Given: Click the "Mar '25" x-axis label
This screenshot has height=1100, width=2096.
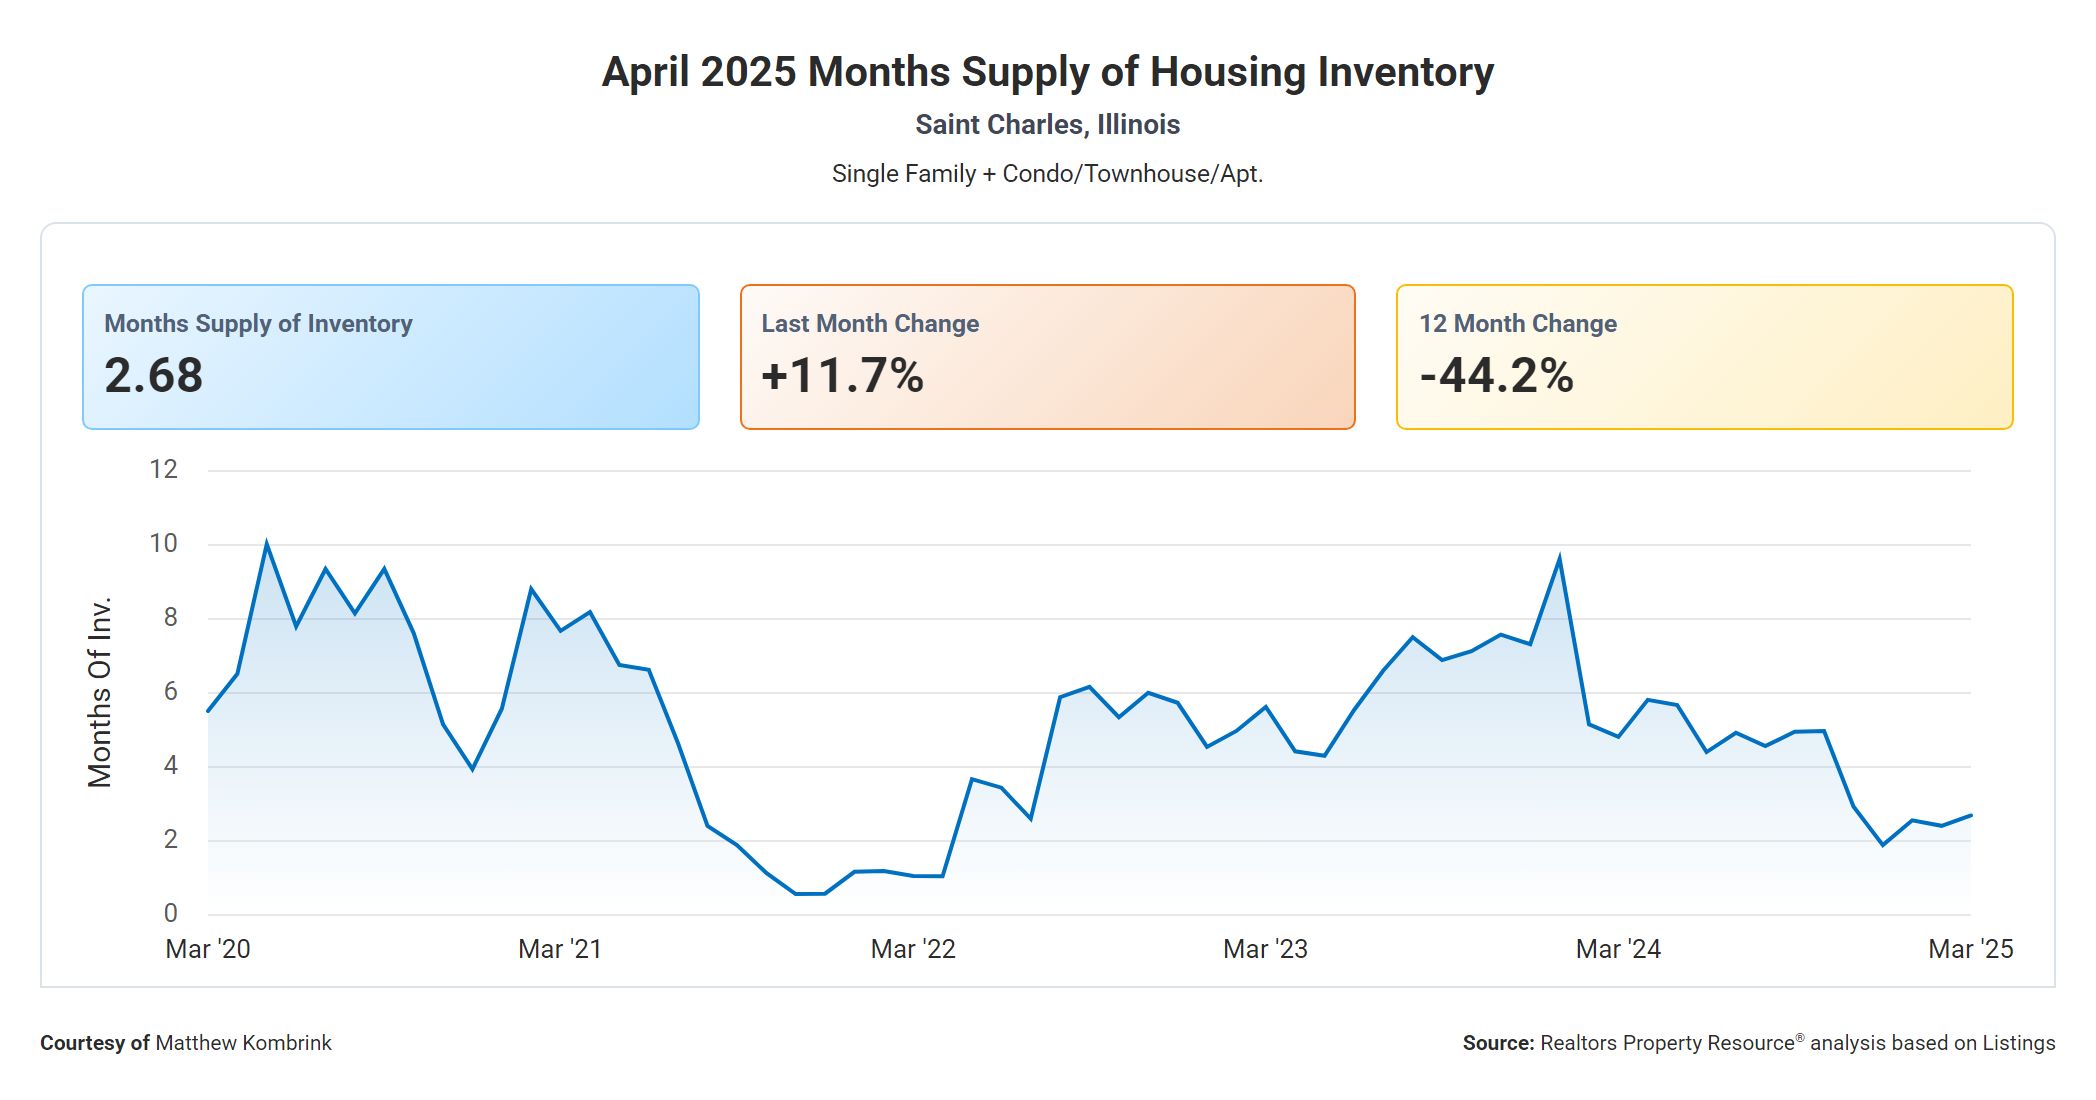Looking at the screenshot, I should point(1970,949).
